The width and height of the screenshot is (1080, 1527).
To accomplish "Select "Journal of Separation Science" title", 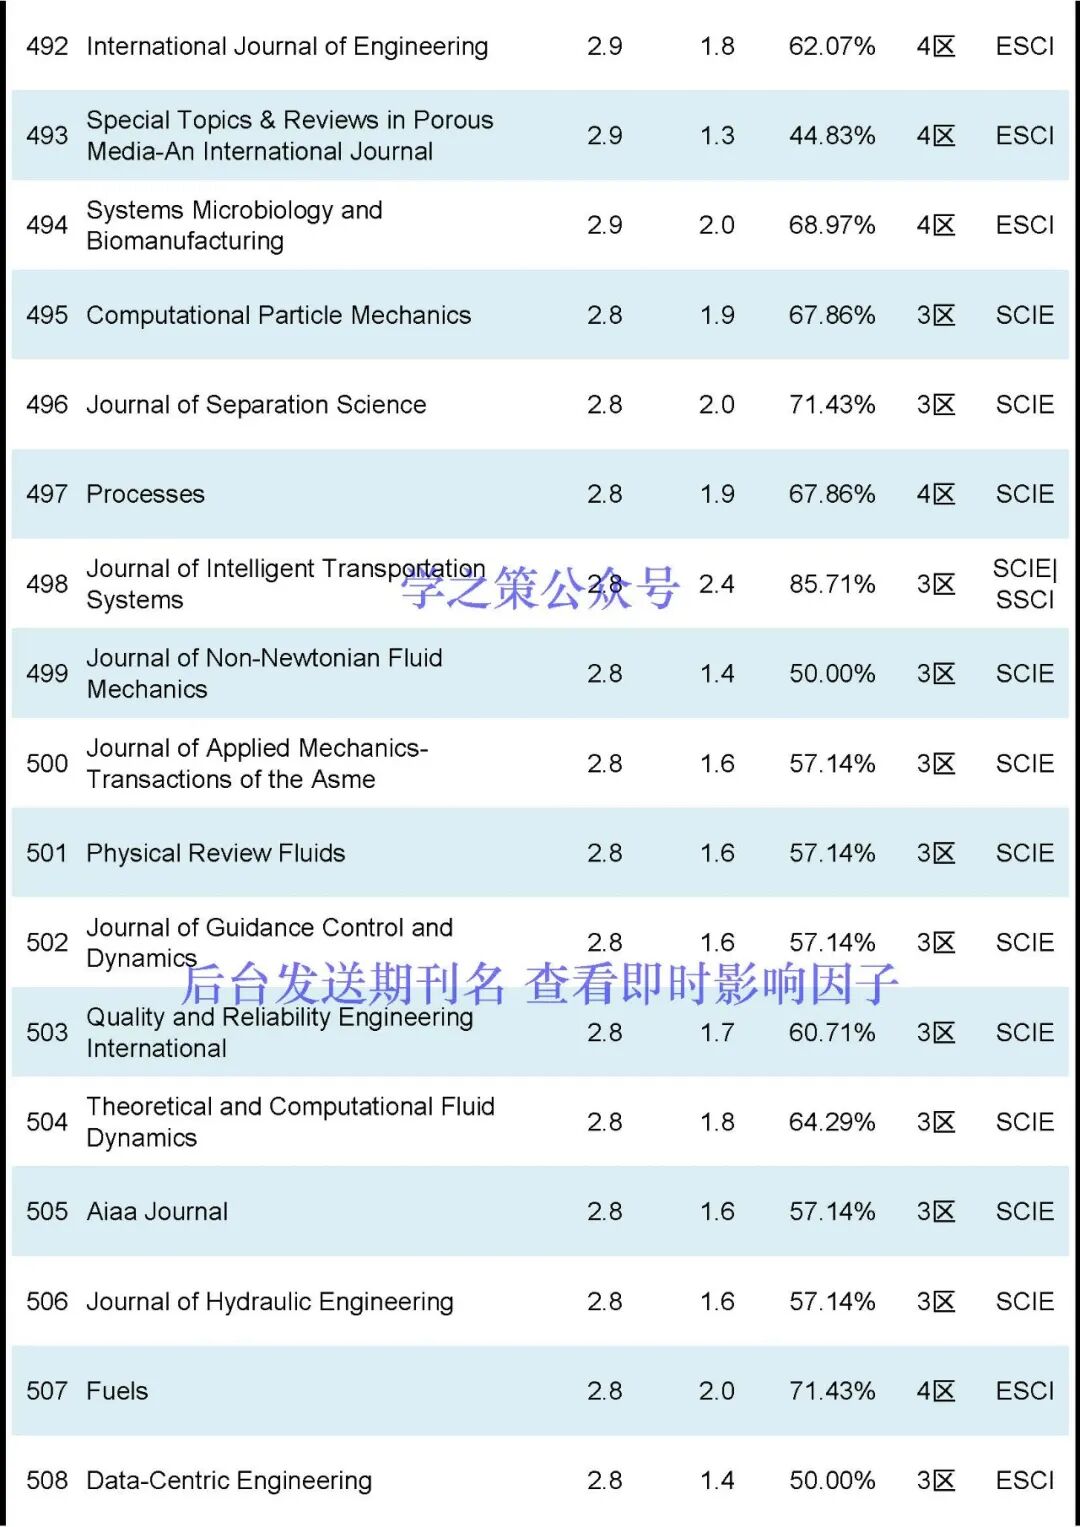I will pyautogui.click(x=256, y=405).
